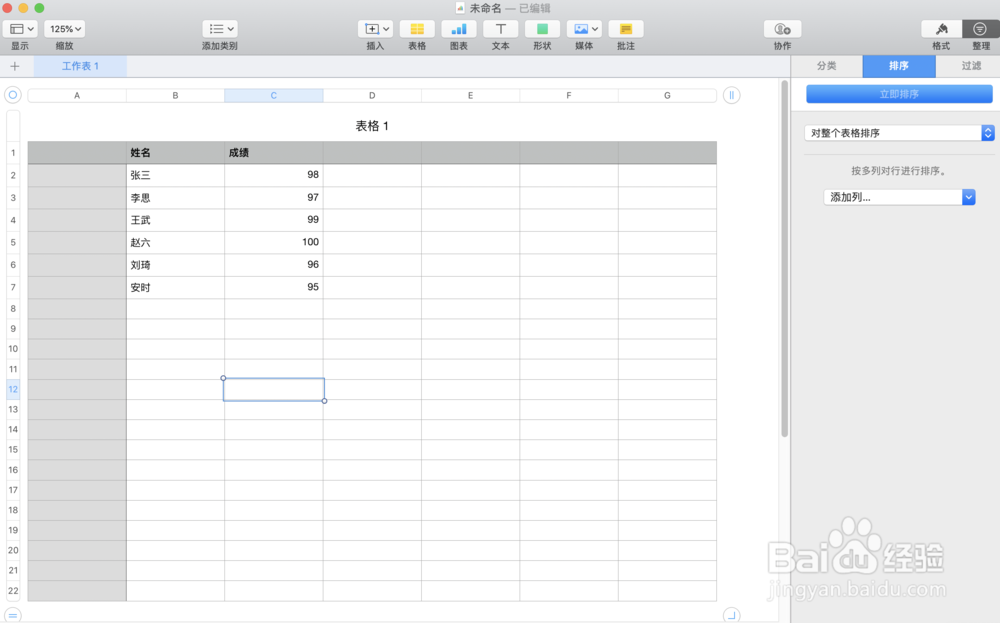The image size is (1000, 623).
Task: Click the Chart toolbar icon
Action: pyautogui.click(x=459, y=29)
